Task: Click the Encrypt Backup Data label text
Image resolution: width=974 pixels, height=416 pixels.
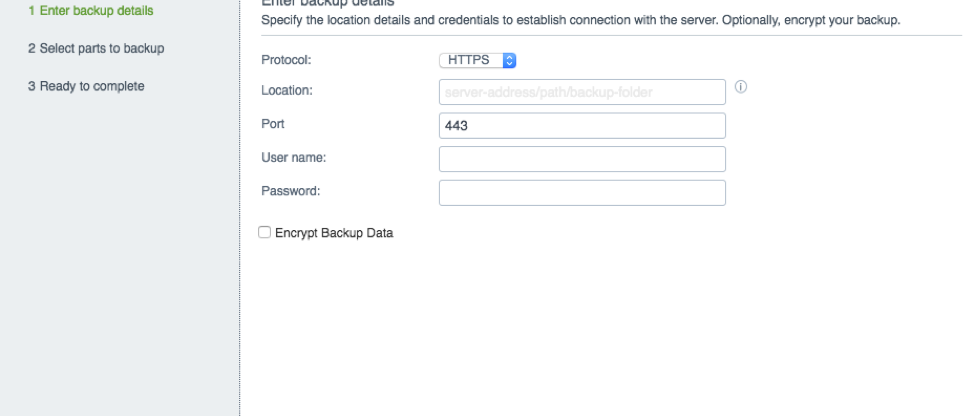Action: [334, 233]
